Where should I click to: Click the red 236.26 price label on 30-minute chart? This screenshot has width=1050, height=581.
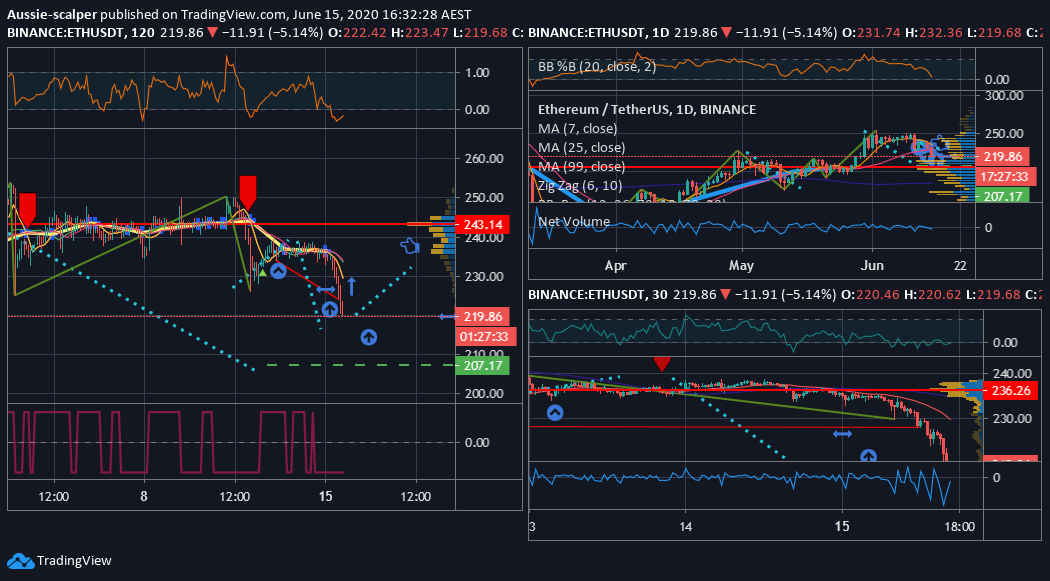coord(1009,390)
